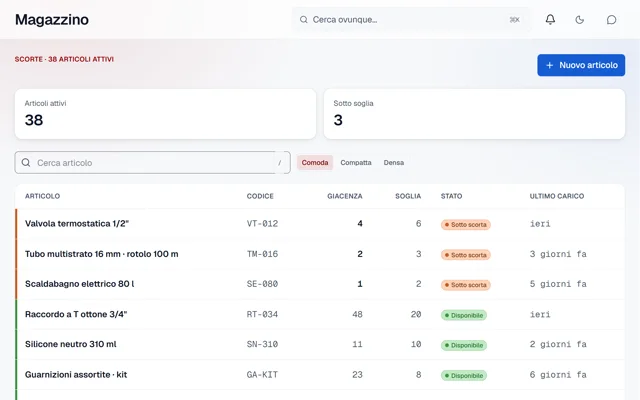Viewport: 640px width, 400px height.
Task: Click the SCORTE · 38 ARTICOLI ATTIVI heading
Action: [64, 59]
